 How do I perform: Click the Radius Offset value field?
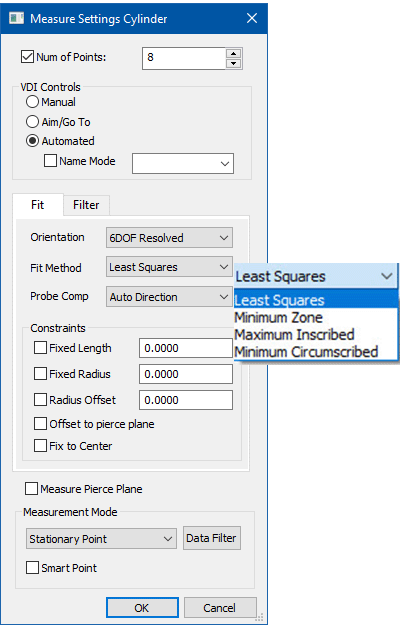186,400
